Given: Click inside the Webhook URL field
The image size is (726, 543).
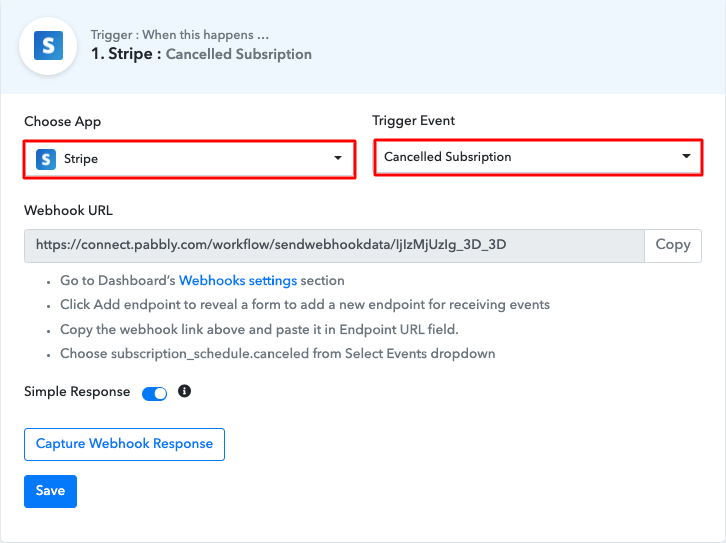Looking at the screenshot, I should (334, 245).
